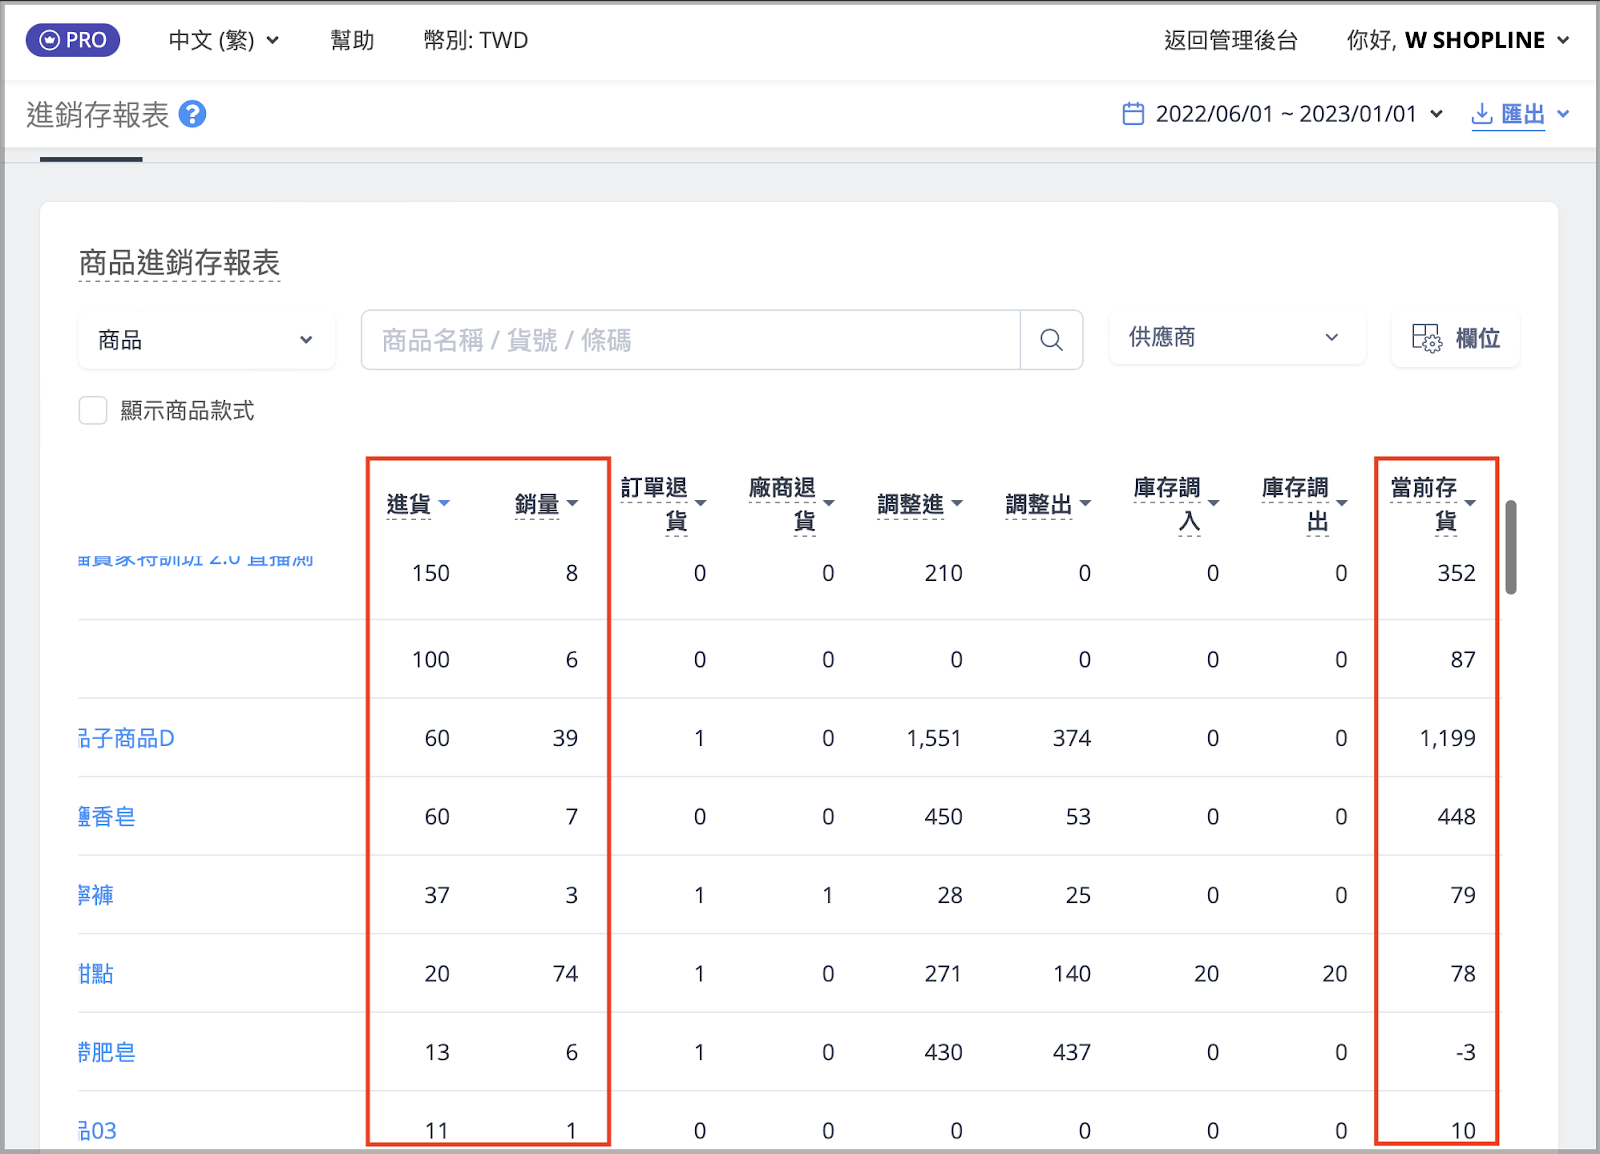Click cell value 1,551

[934, 738]
